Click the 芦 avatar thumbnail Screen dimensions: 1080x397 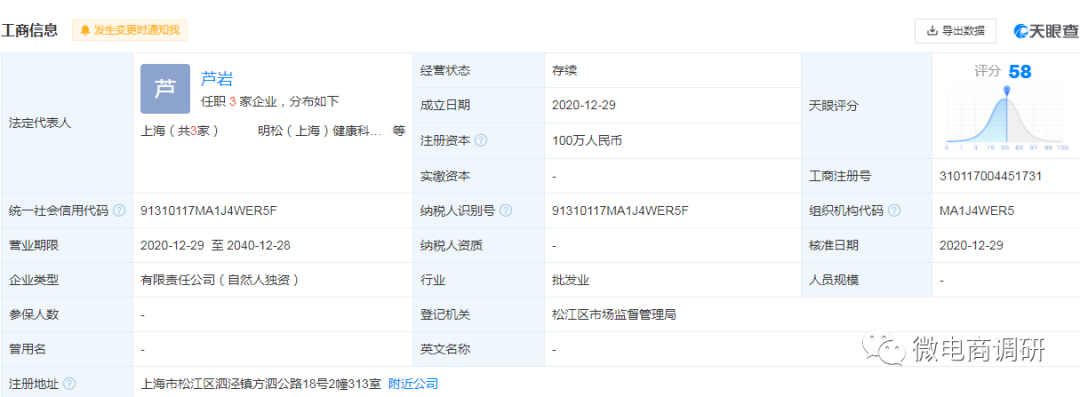pos(165,89)
